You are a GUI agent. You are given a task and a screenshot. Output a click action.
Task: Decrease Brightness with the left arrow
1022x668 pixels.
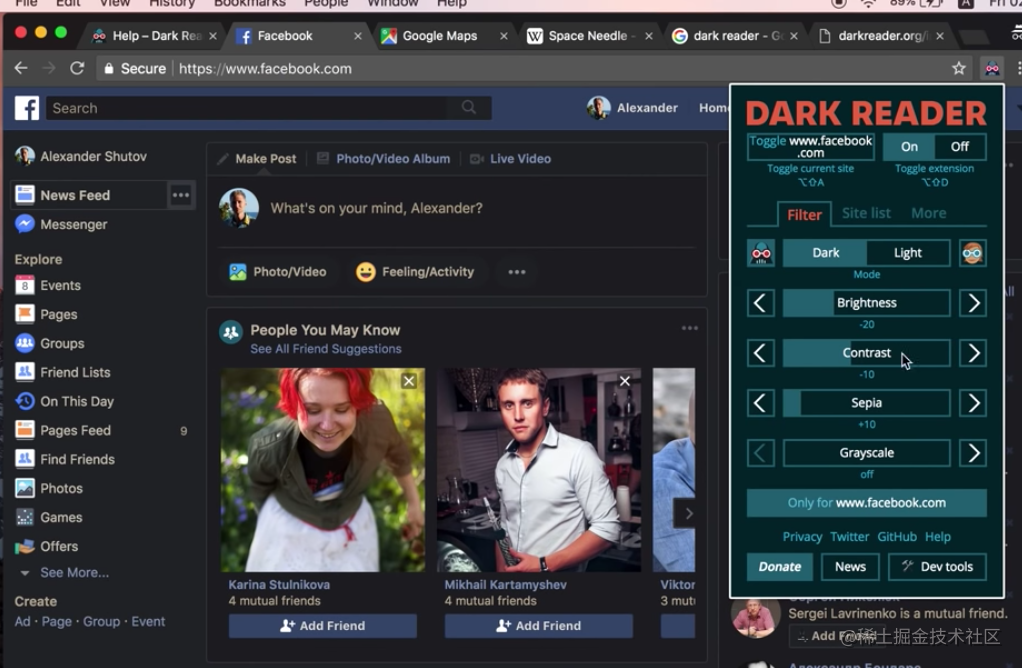tap(760, 303)
